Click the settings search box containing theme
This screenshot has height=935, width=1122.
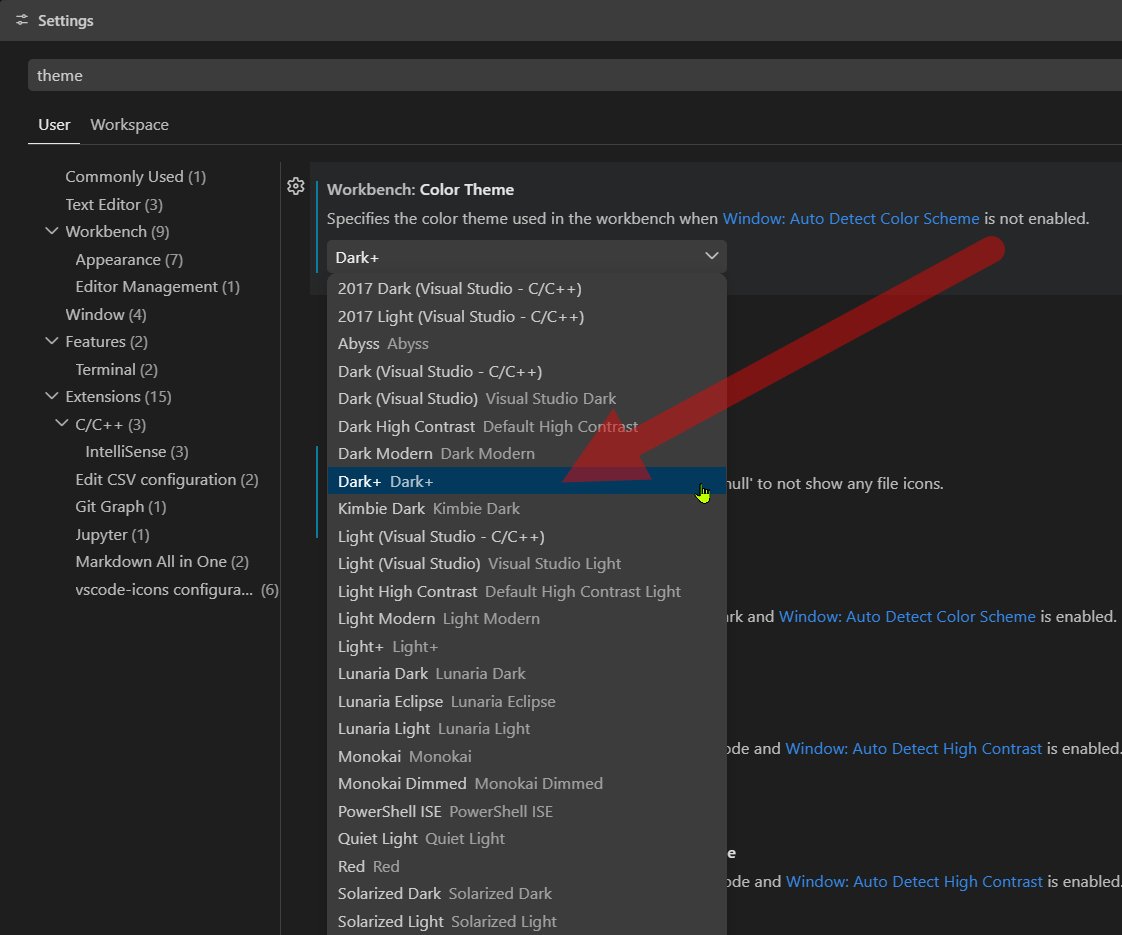click(x=575, y=75)
